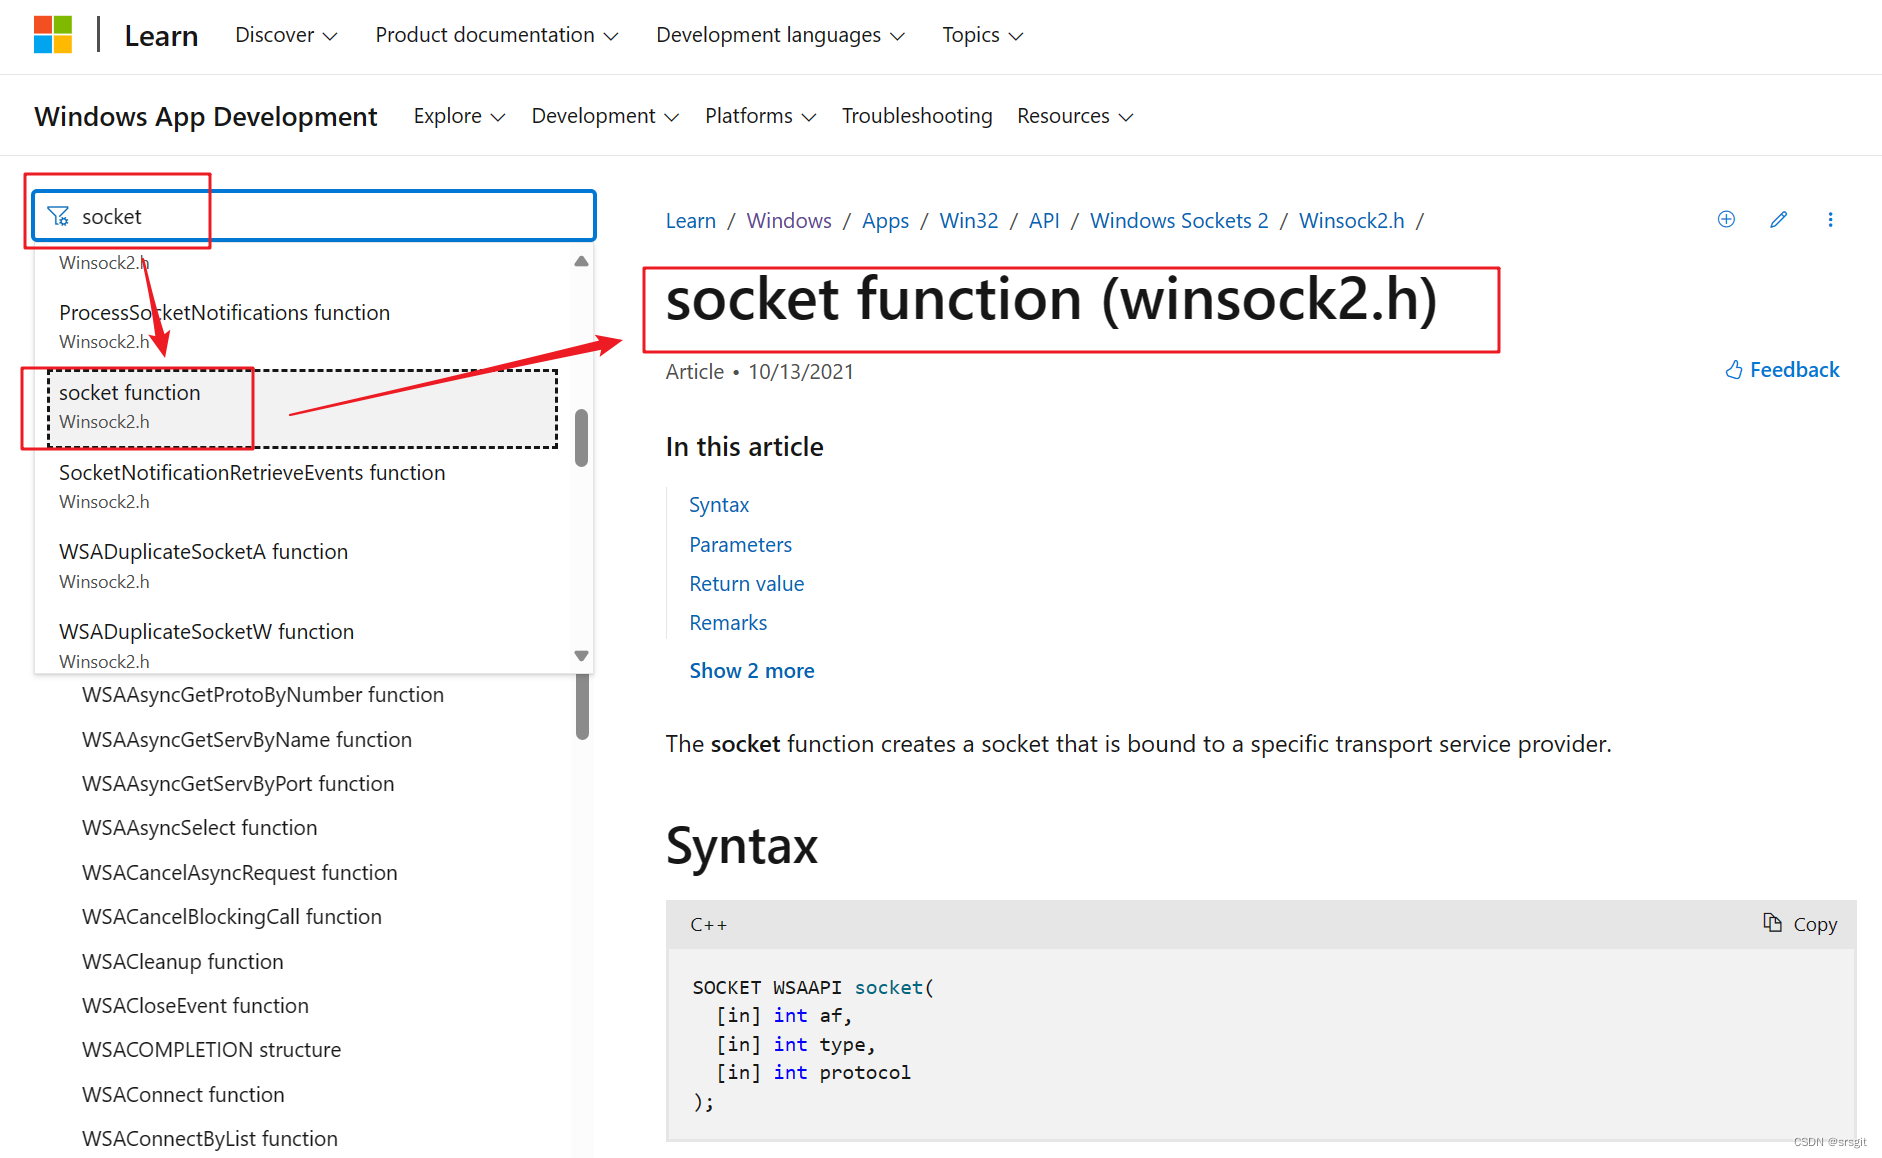Copy the C++ code snippet
Screen dimensions: 1882x1158
point(1800,924)
